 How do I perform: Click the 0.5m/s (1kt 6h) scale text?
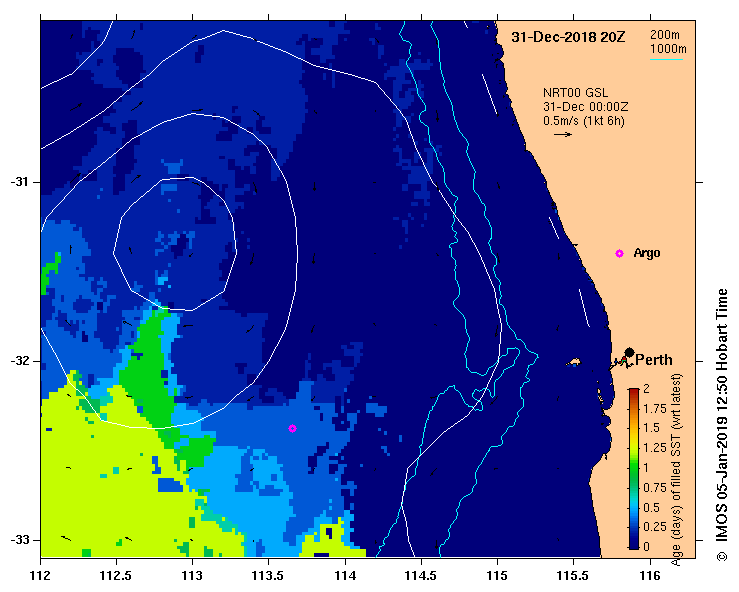(583, 121)
